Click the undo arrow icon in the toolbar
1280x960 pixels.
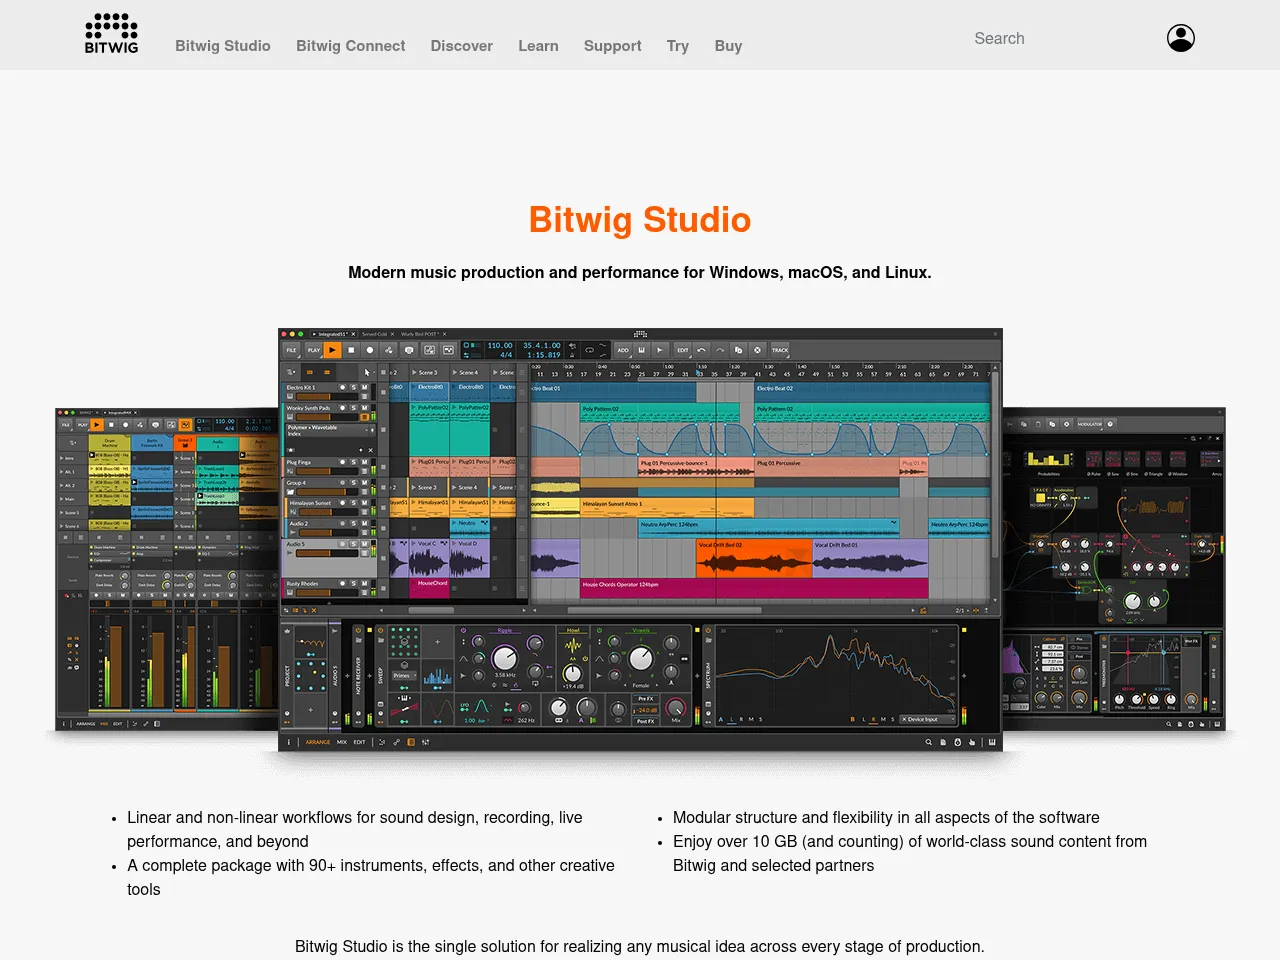click(701, 349)
